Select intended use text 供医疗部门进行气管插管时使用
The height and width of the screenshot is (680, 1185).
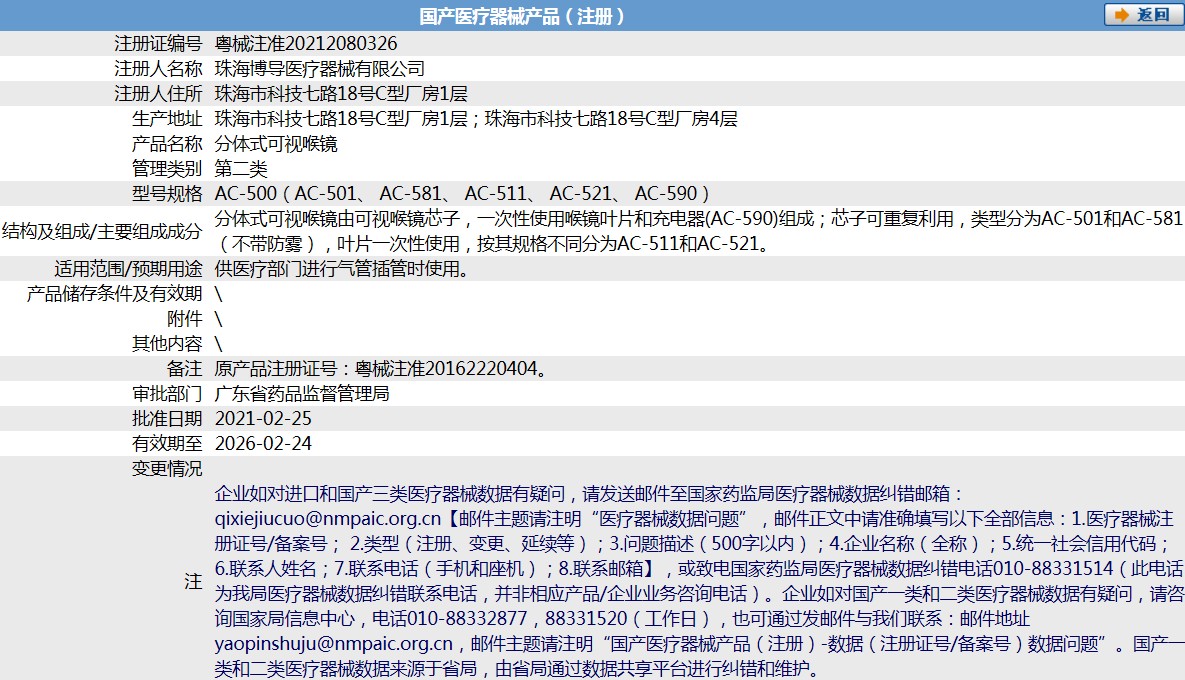341,269
